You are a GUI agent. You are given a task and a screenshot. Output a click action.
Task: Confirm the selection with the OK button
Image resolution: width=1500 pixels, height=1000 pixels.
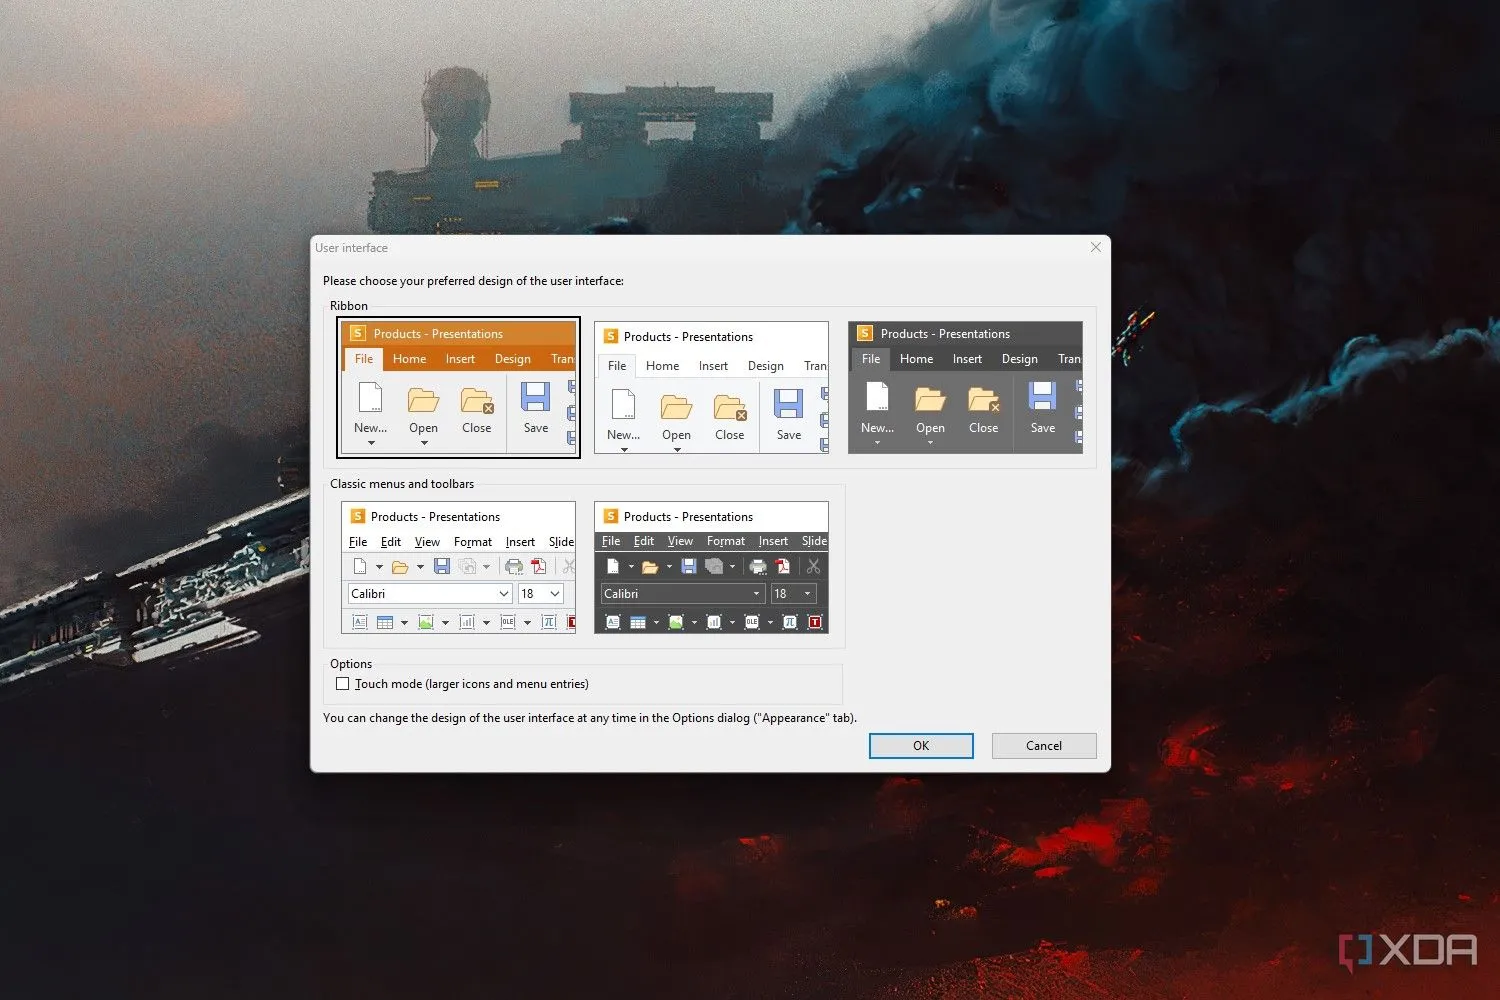coord(920,746)
